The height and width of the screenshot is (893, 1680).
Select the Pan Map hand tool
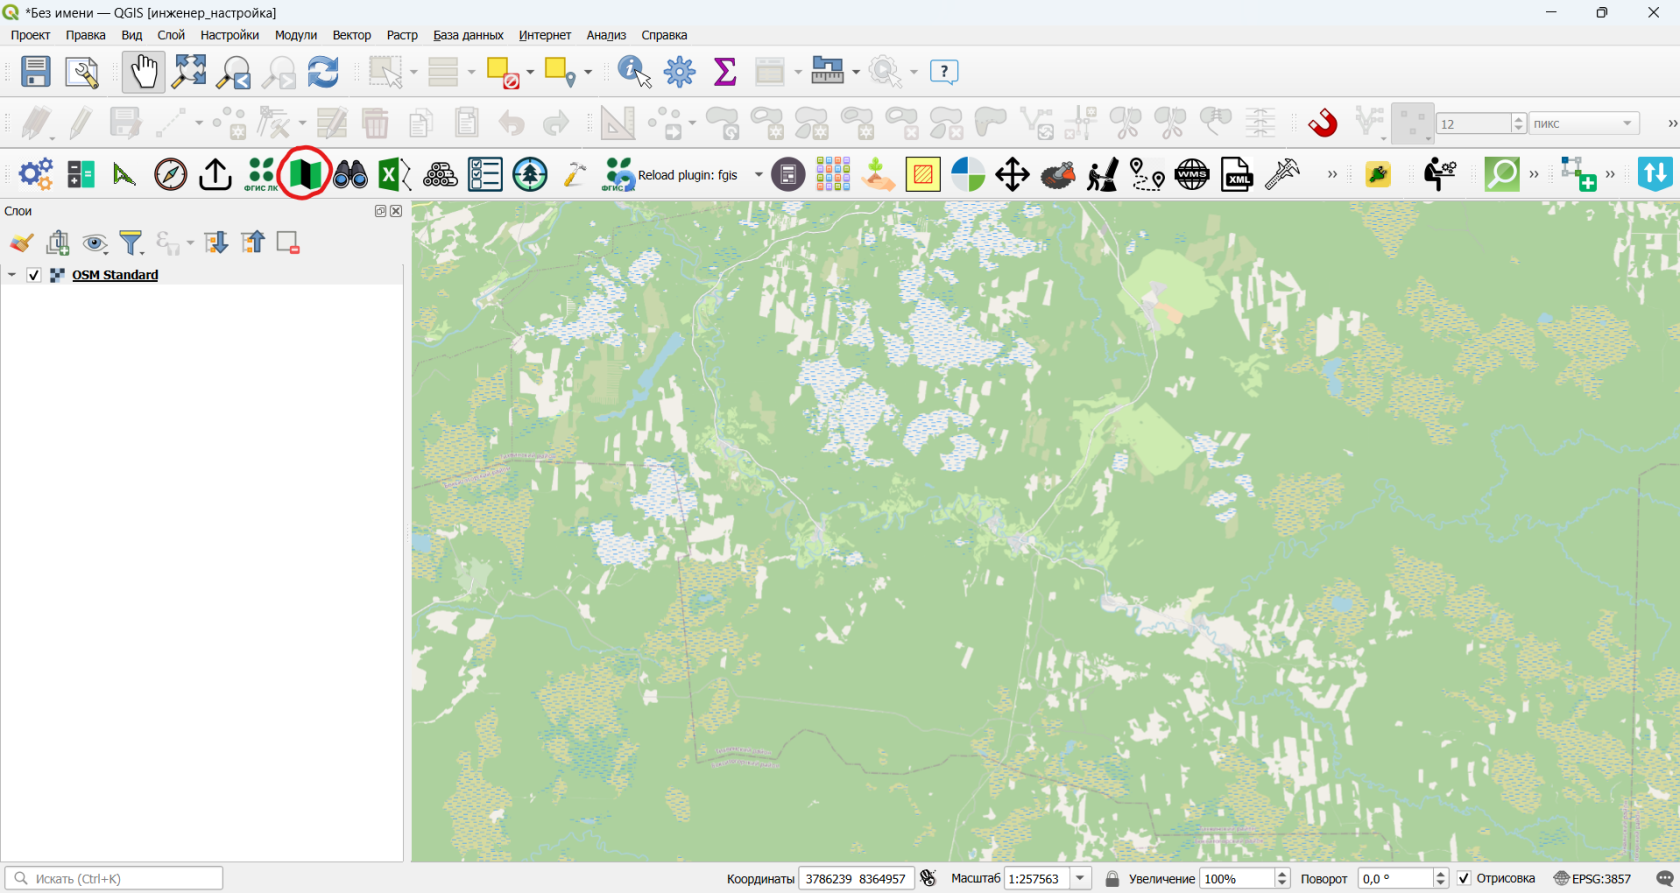pos(143,72)
